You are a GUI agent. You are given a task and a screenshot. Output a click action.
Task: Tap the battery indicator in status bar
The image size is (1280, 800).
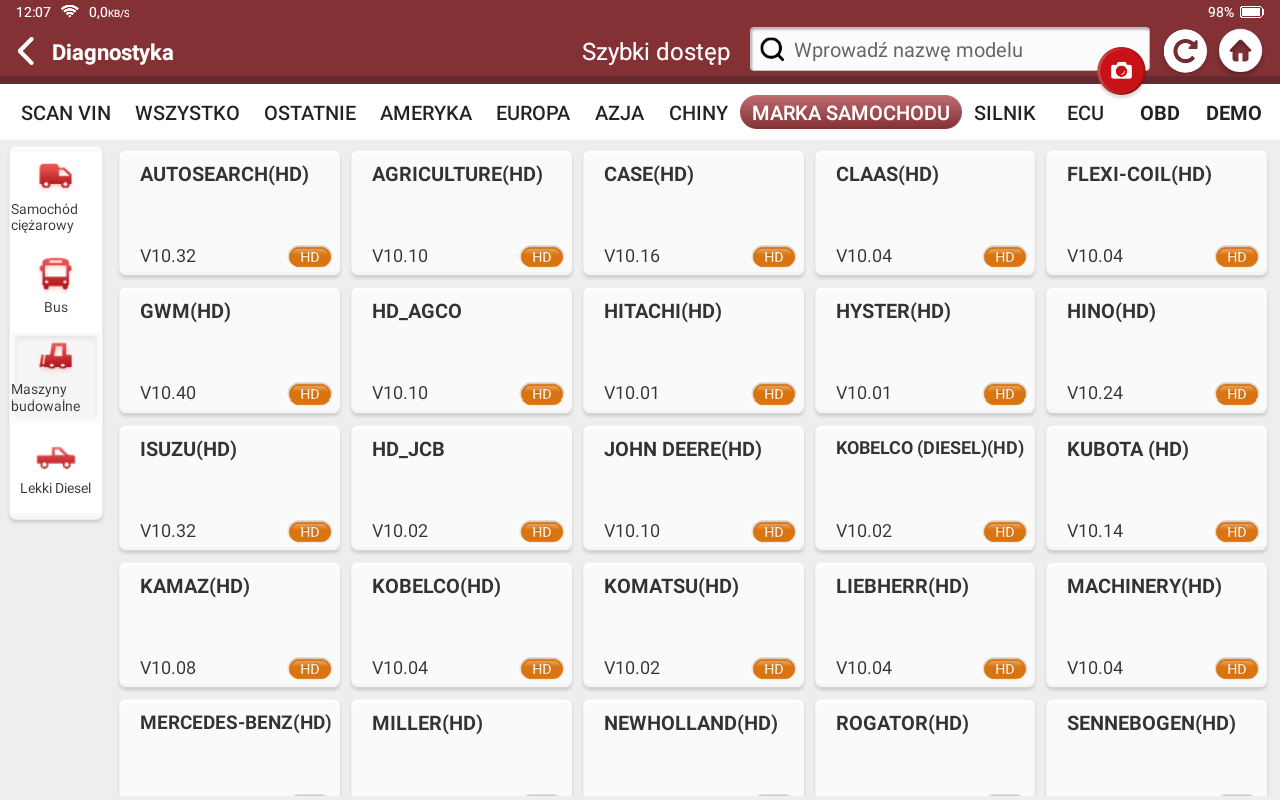coord(1252,12)
